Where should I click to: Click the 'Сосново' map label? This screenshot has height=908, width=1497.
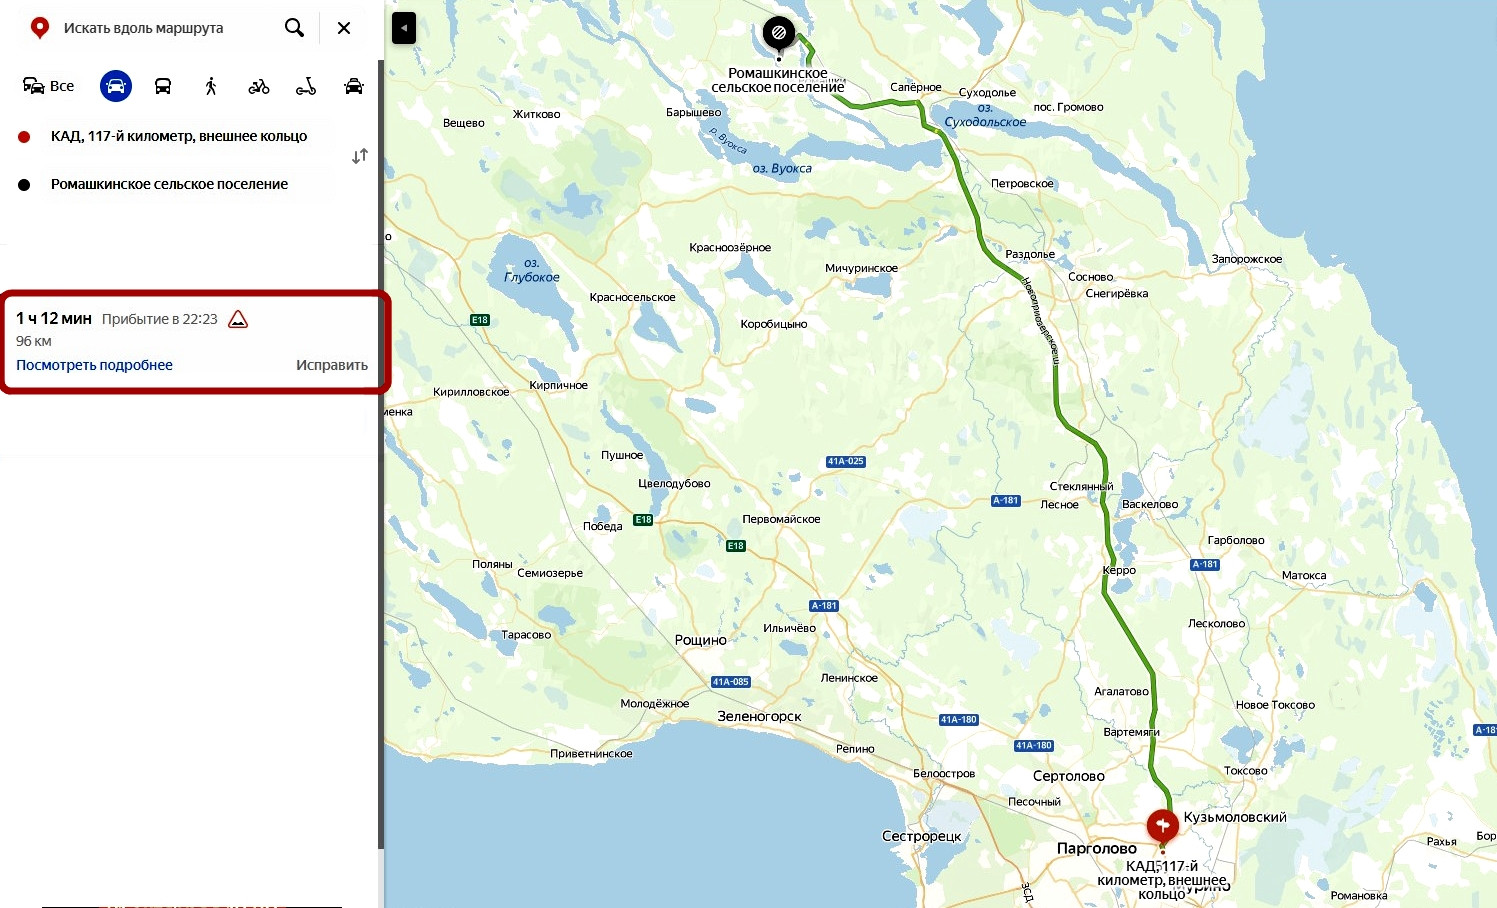1091,277
